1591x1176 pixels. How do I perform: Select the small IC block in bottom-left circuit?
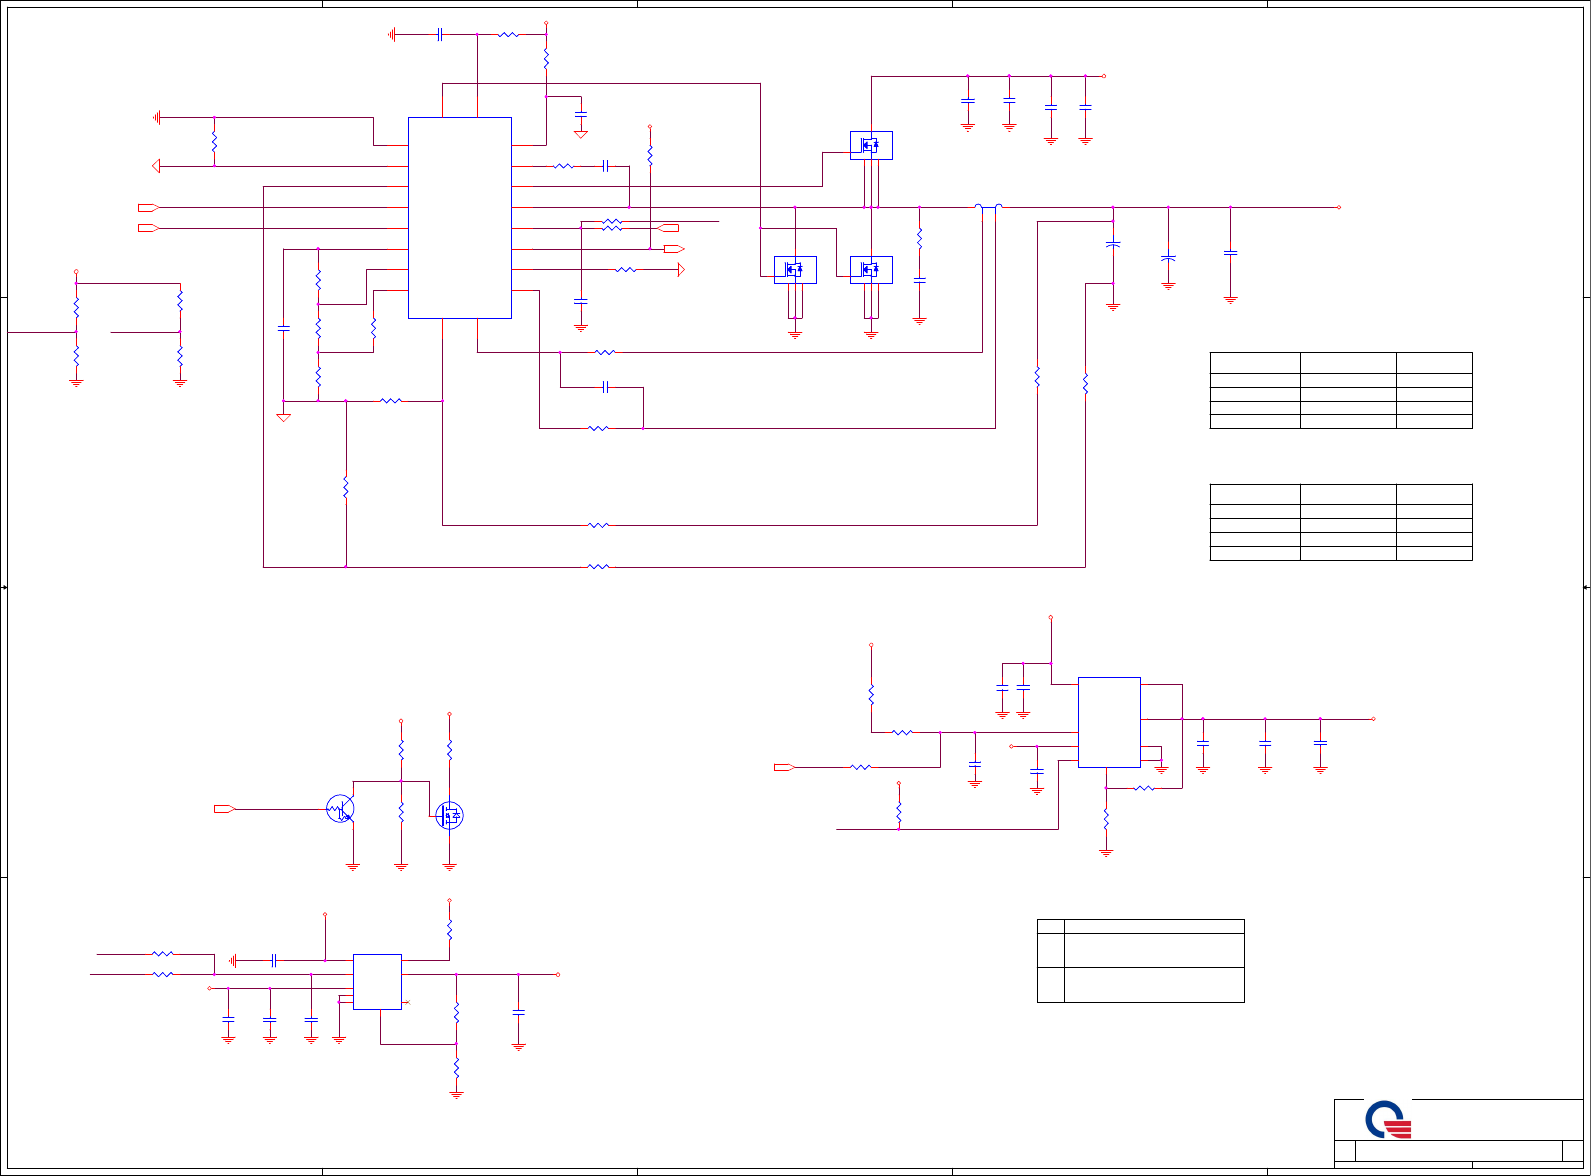click(x=377, y=981)
